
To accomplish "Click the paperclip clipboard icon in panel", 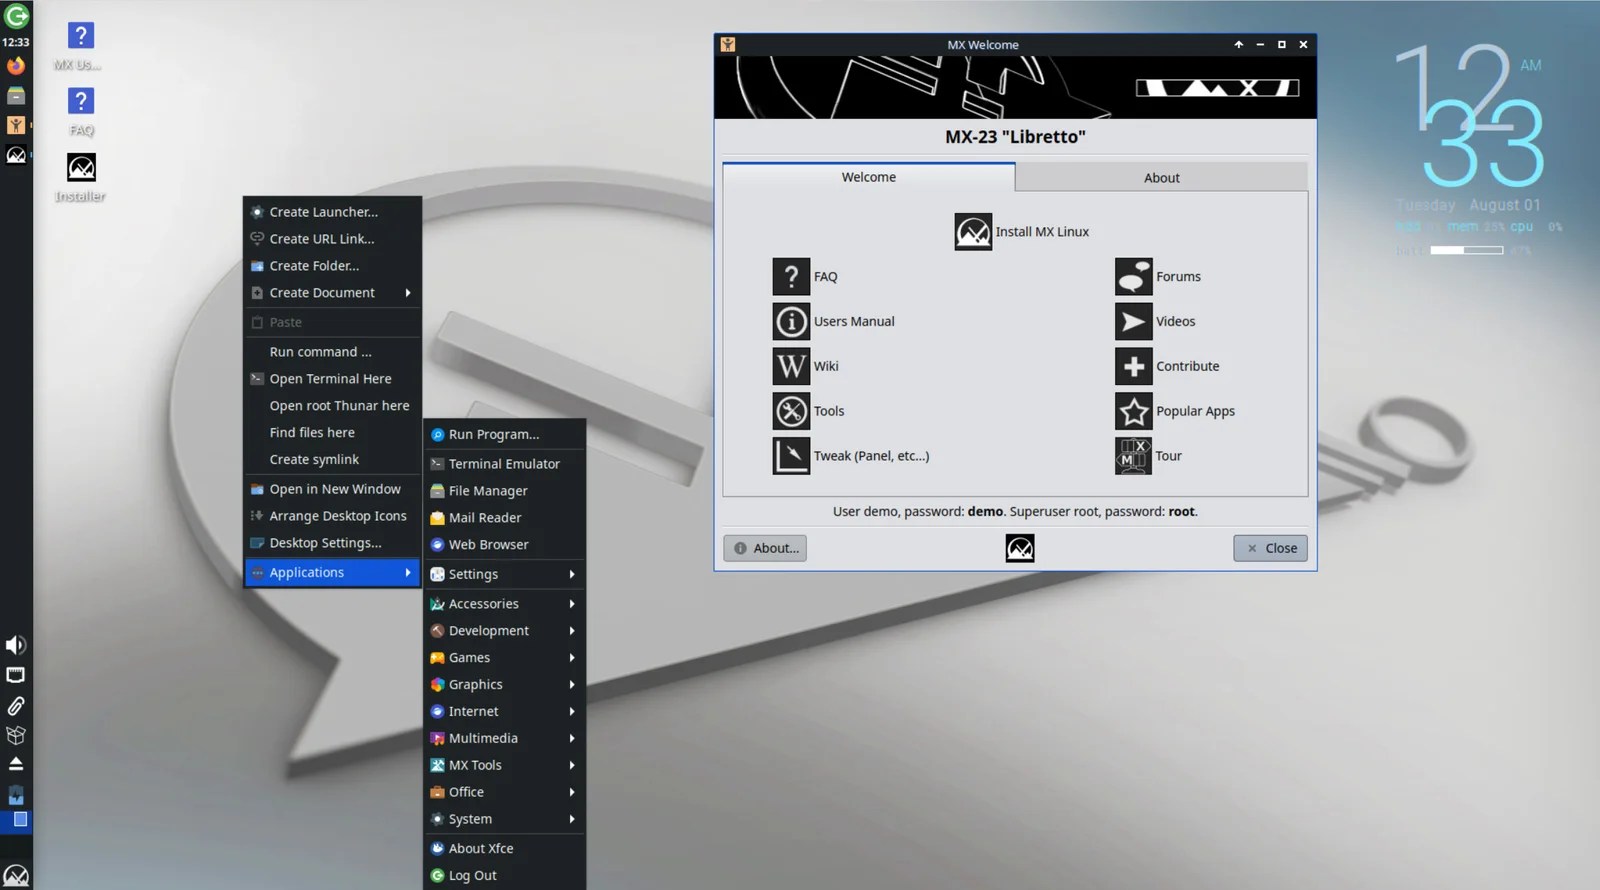I will click(x=16, y=706).
